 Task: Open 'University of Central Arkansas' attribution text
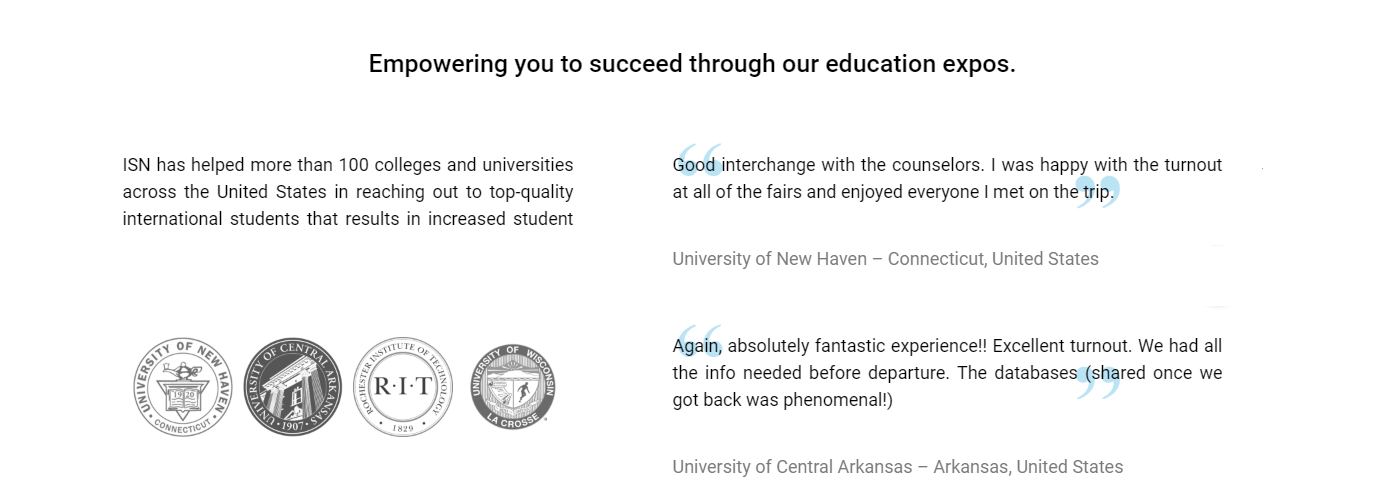[793, 467]
